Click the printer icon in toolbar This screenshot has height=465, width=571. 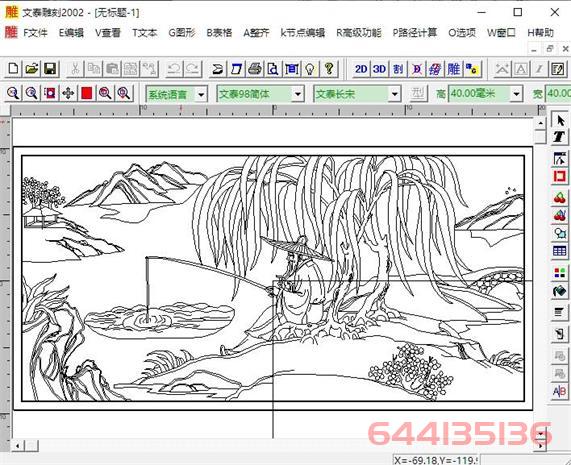click(x=255, y=69)
